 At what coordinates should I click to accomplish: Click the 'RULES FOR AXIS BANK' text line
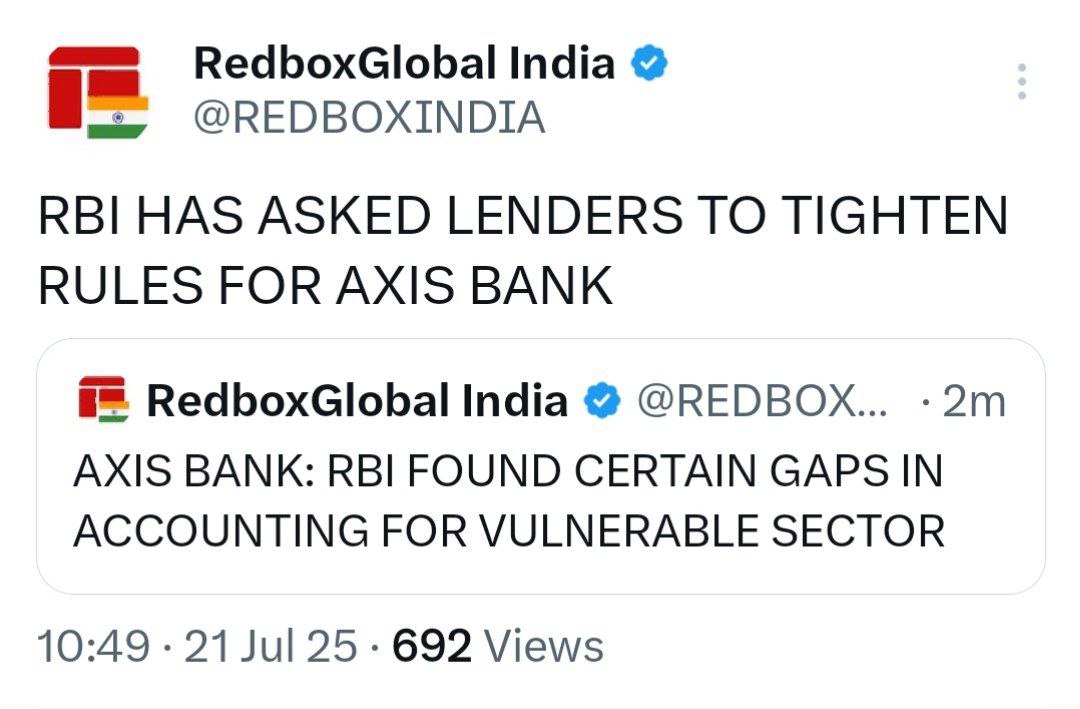pyautogui.click(x=325, y=287)
